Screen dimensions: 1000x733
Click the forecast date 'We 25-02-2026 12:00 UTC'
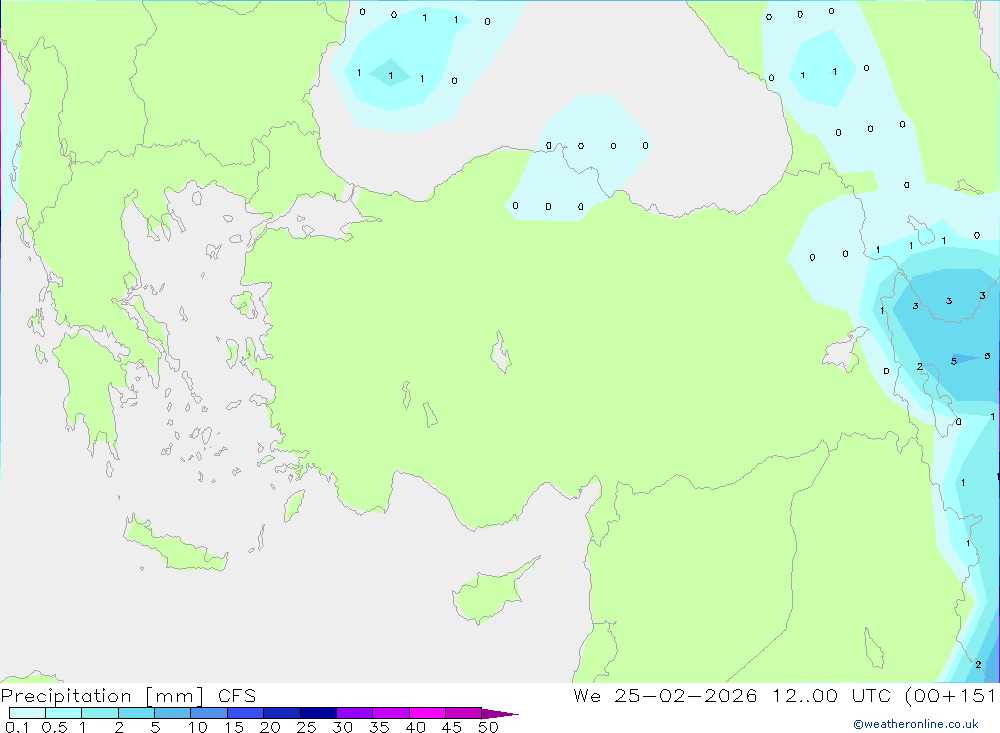pyautogui.click(x=732, y=695)
